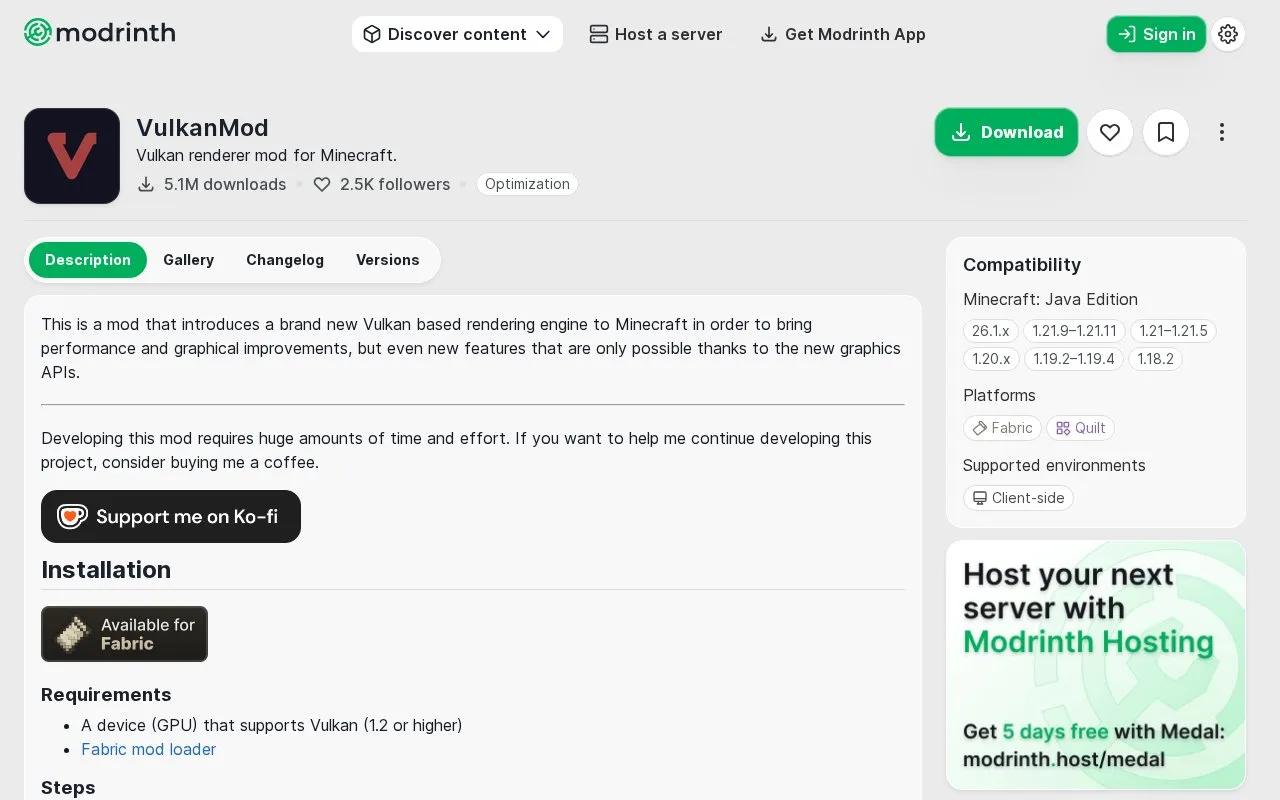Switch to the Versions tab
1280x800 pixels.
click(388, 260)
